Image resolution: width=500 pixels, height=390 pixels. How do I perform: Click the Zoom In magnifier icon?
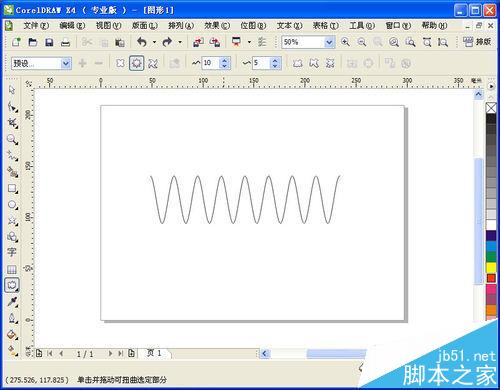[345, 42]
